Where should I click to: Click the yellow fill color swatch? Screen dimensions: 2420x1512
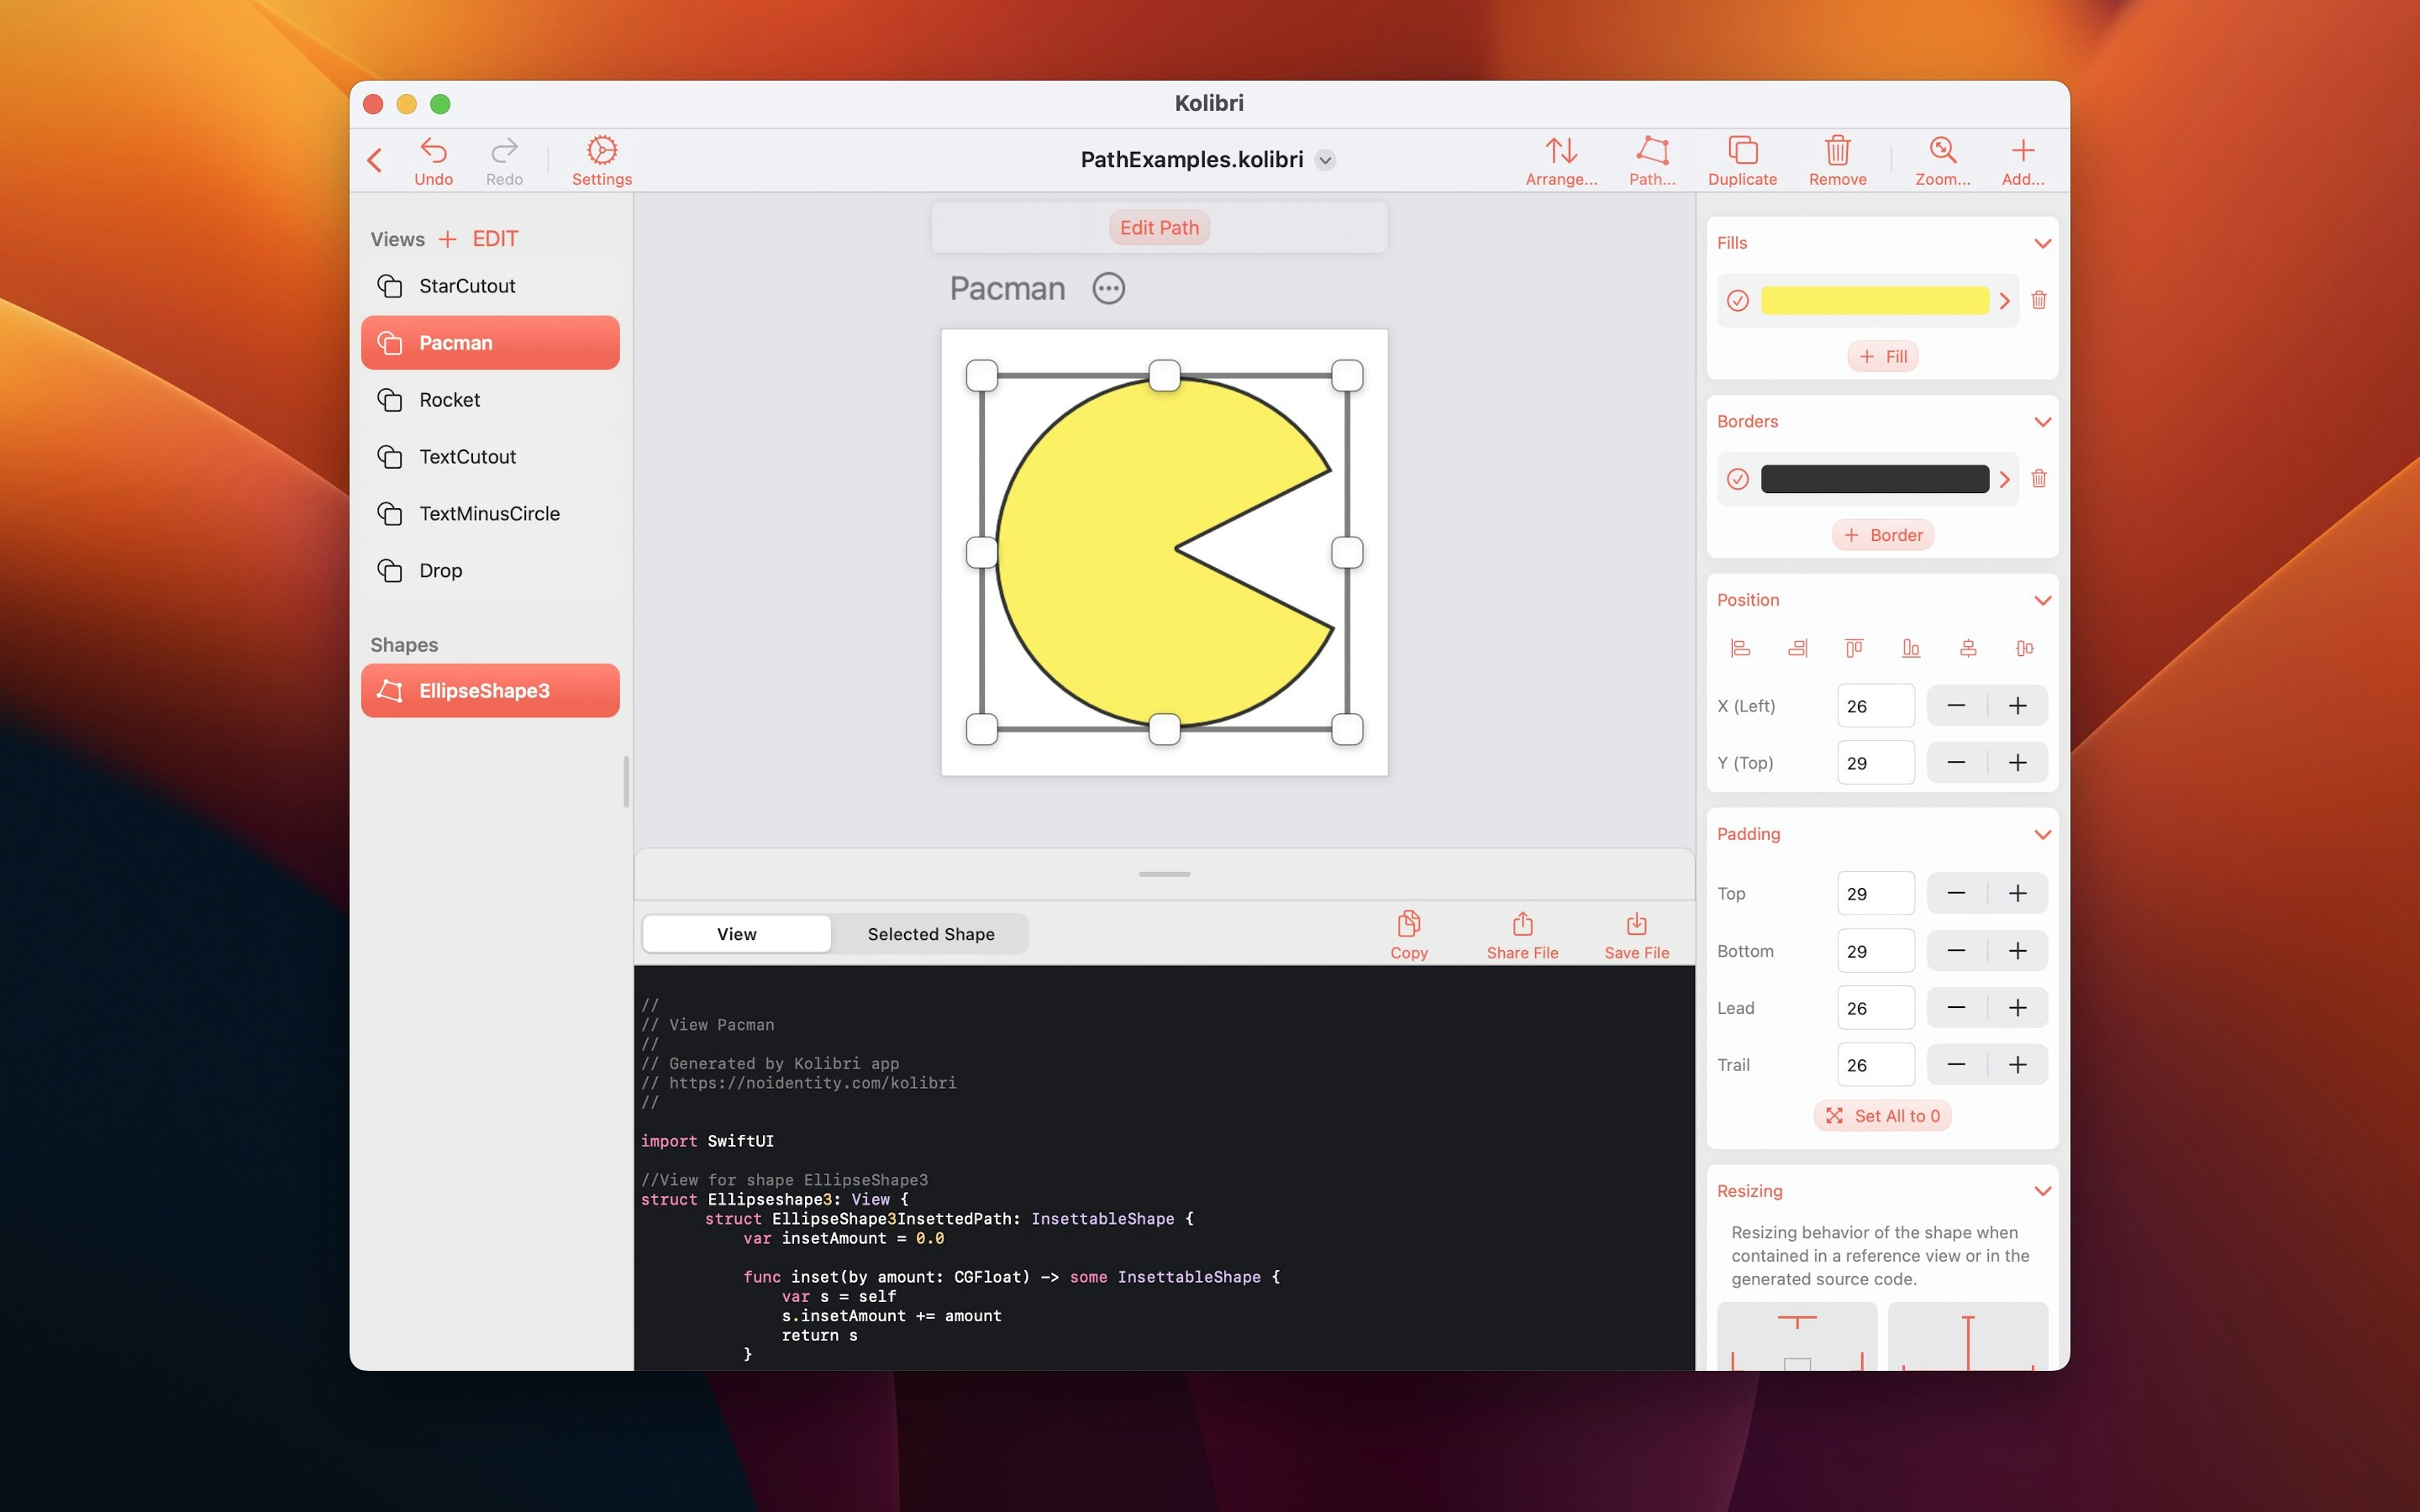[x=1874, y=301]
